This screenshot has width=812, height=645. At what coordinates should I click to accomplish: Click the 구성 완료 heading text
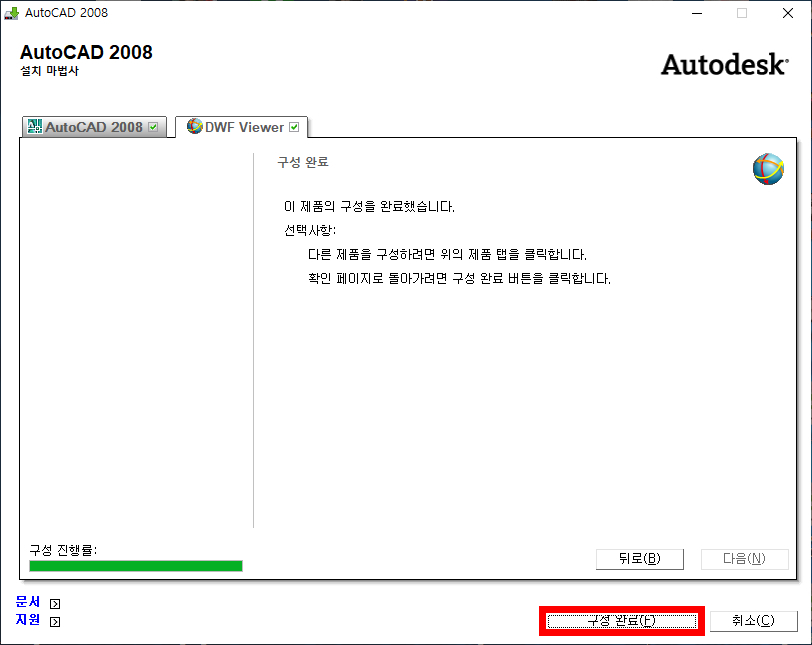[x=303, y=162]
